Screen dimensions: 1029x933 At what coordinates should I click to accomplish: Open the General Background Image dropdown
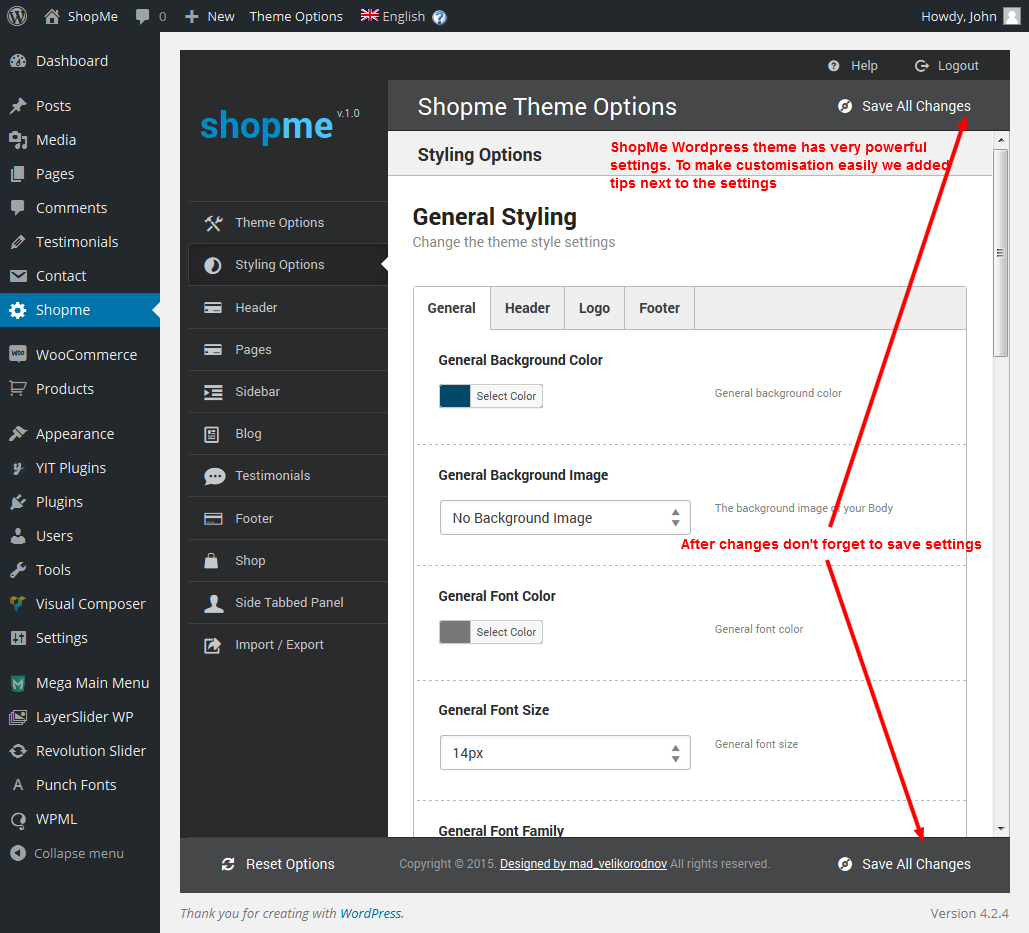point(565,518)
